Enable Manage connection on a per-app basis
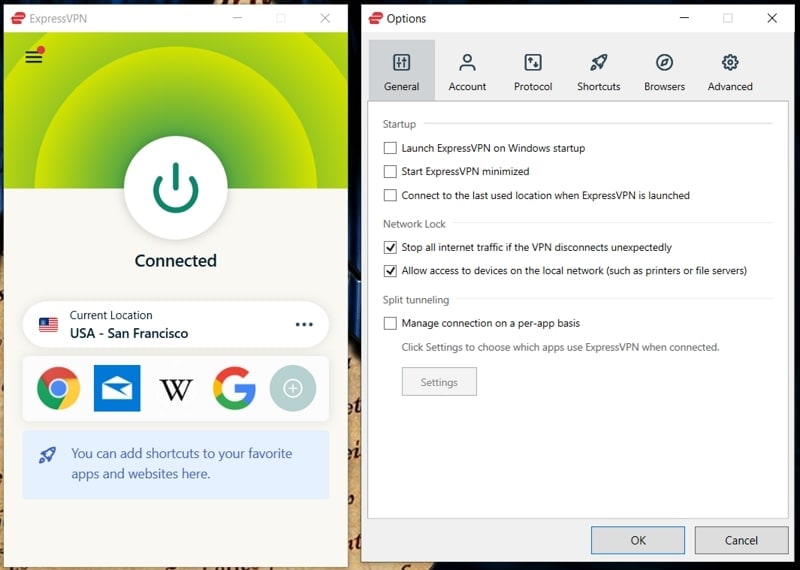 [x=390, y=324]
